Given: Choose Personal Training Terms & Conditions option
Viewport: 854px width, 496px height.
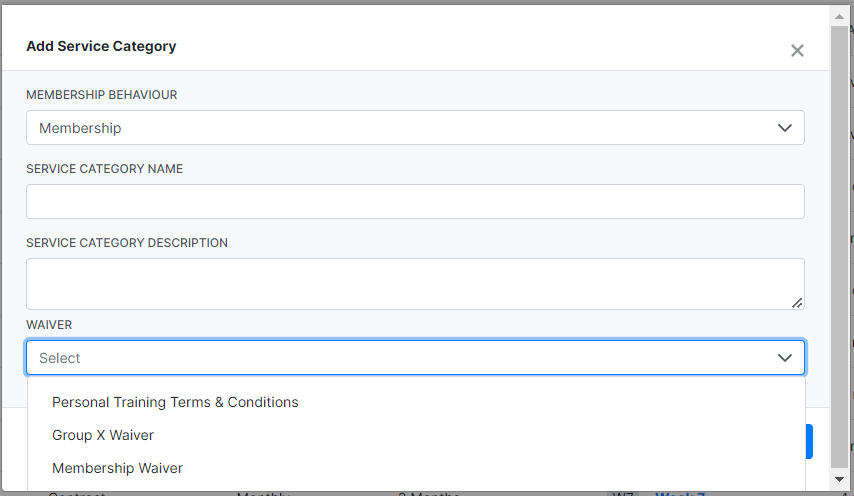Looking at the screenshot, I should tap(175, 402).
